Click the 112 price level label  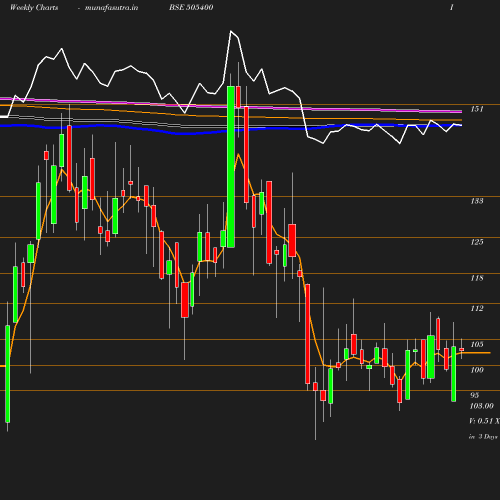click(x=477, y=308)
